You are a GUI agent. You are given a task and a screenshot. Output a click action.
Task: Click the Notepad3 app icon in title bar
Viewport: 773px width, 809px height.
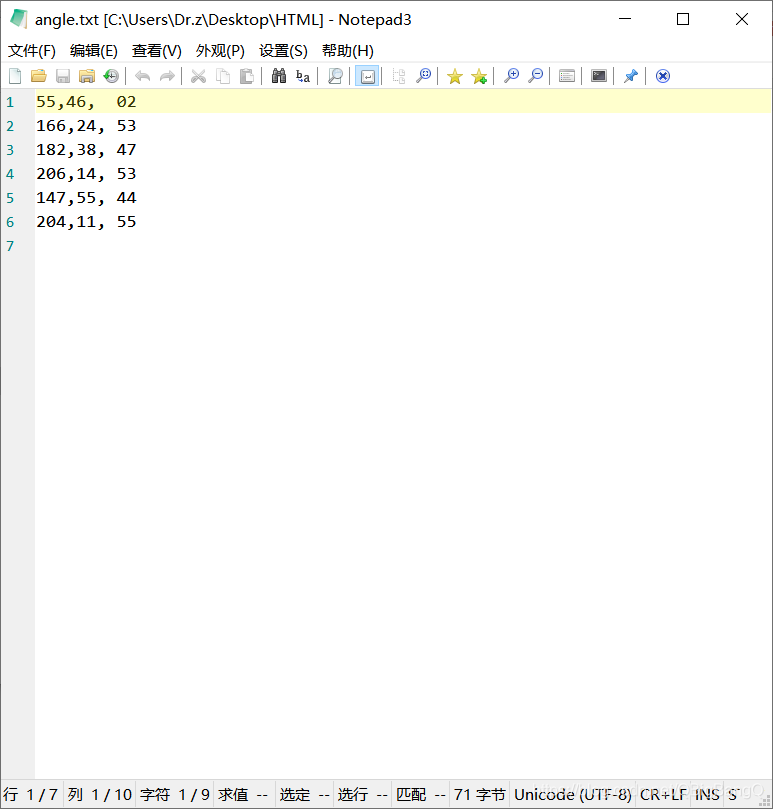click(18, 19)
